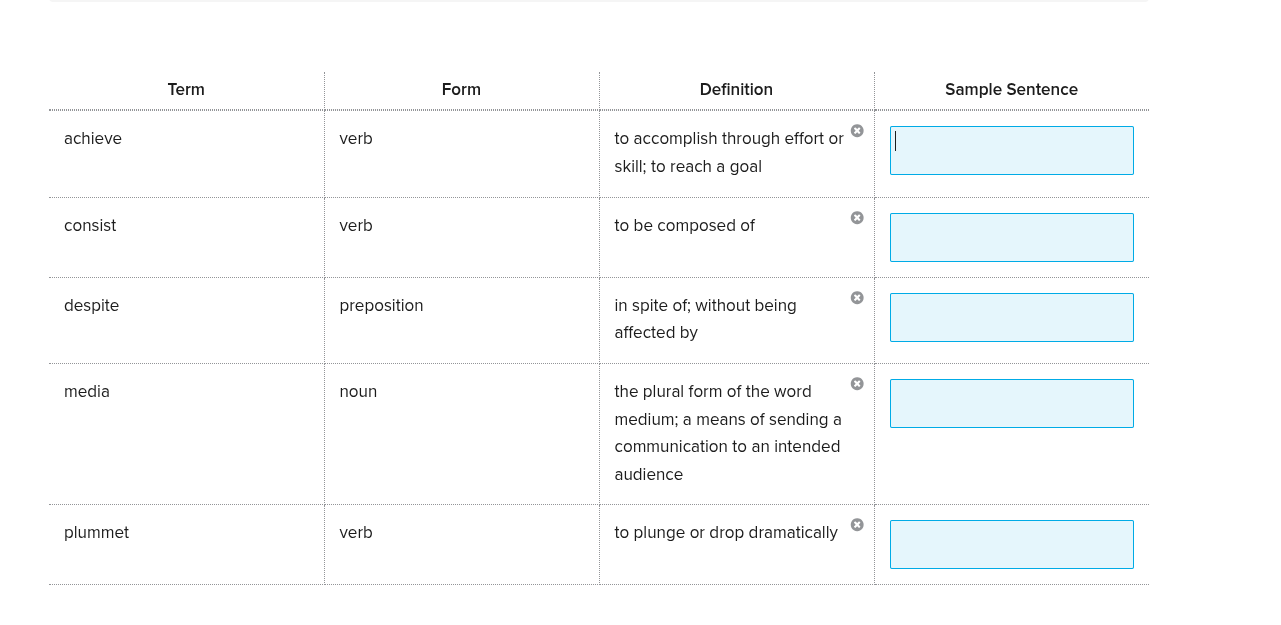Click the 'Form' column header
The height and width of the screenshot is (625, 1281).
pyautogui.click(x=461, y=89)
